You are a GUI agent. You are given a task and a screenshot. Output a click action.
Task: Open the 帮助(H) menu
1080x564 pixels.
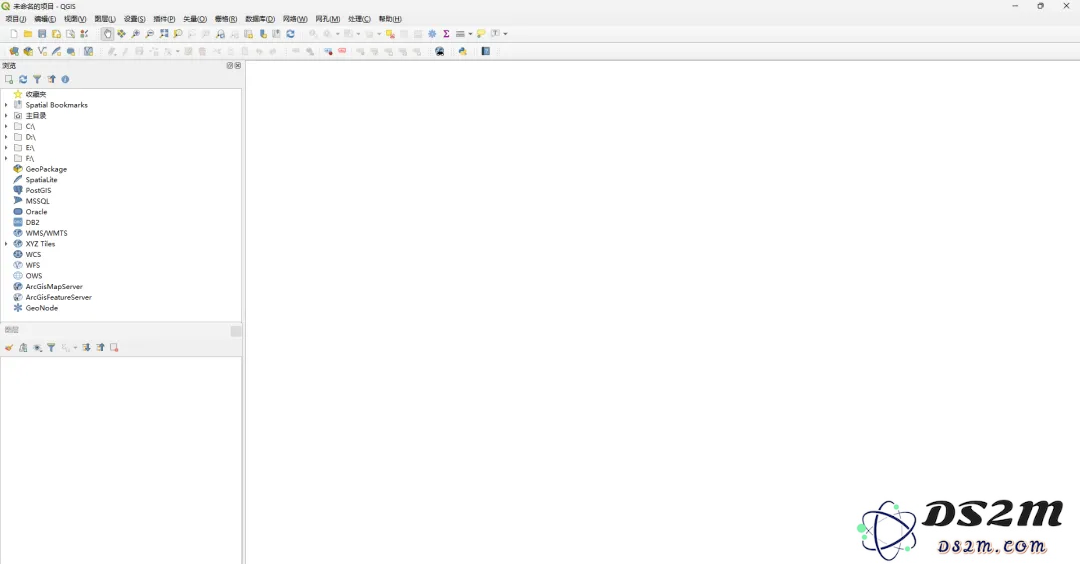tap(390, 19)
